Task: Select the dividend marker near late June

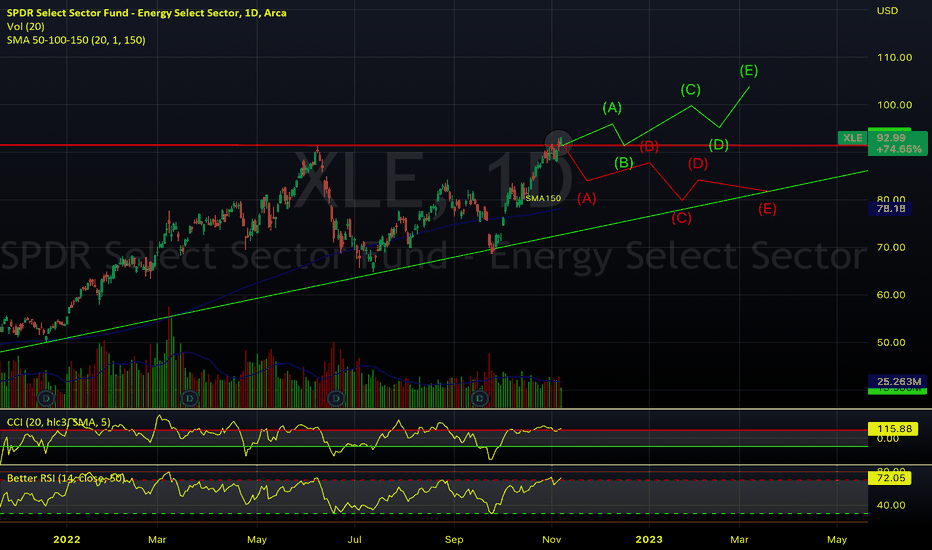Action: pyautogui.click(x=336, y=398)
